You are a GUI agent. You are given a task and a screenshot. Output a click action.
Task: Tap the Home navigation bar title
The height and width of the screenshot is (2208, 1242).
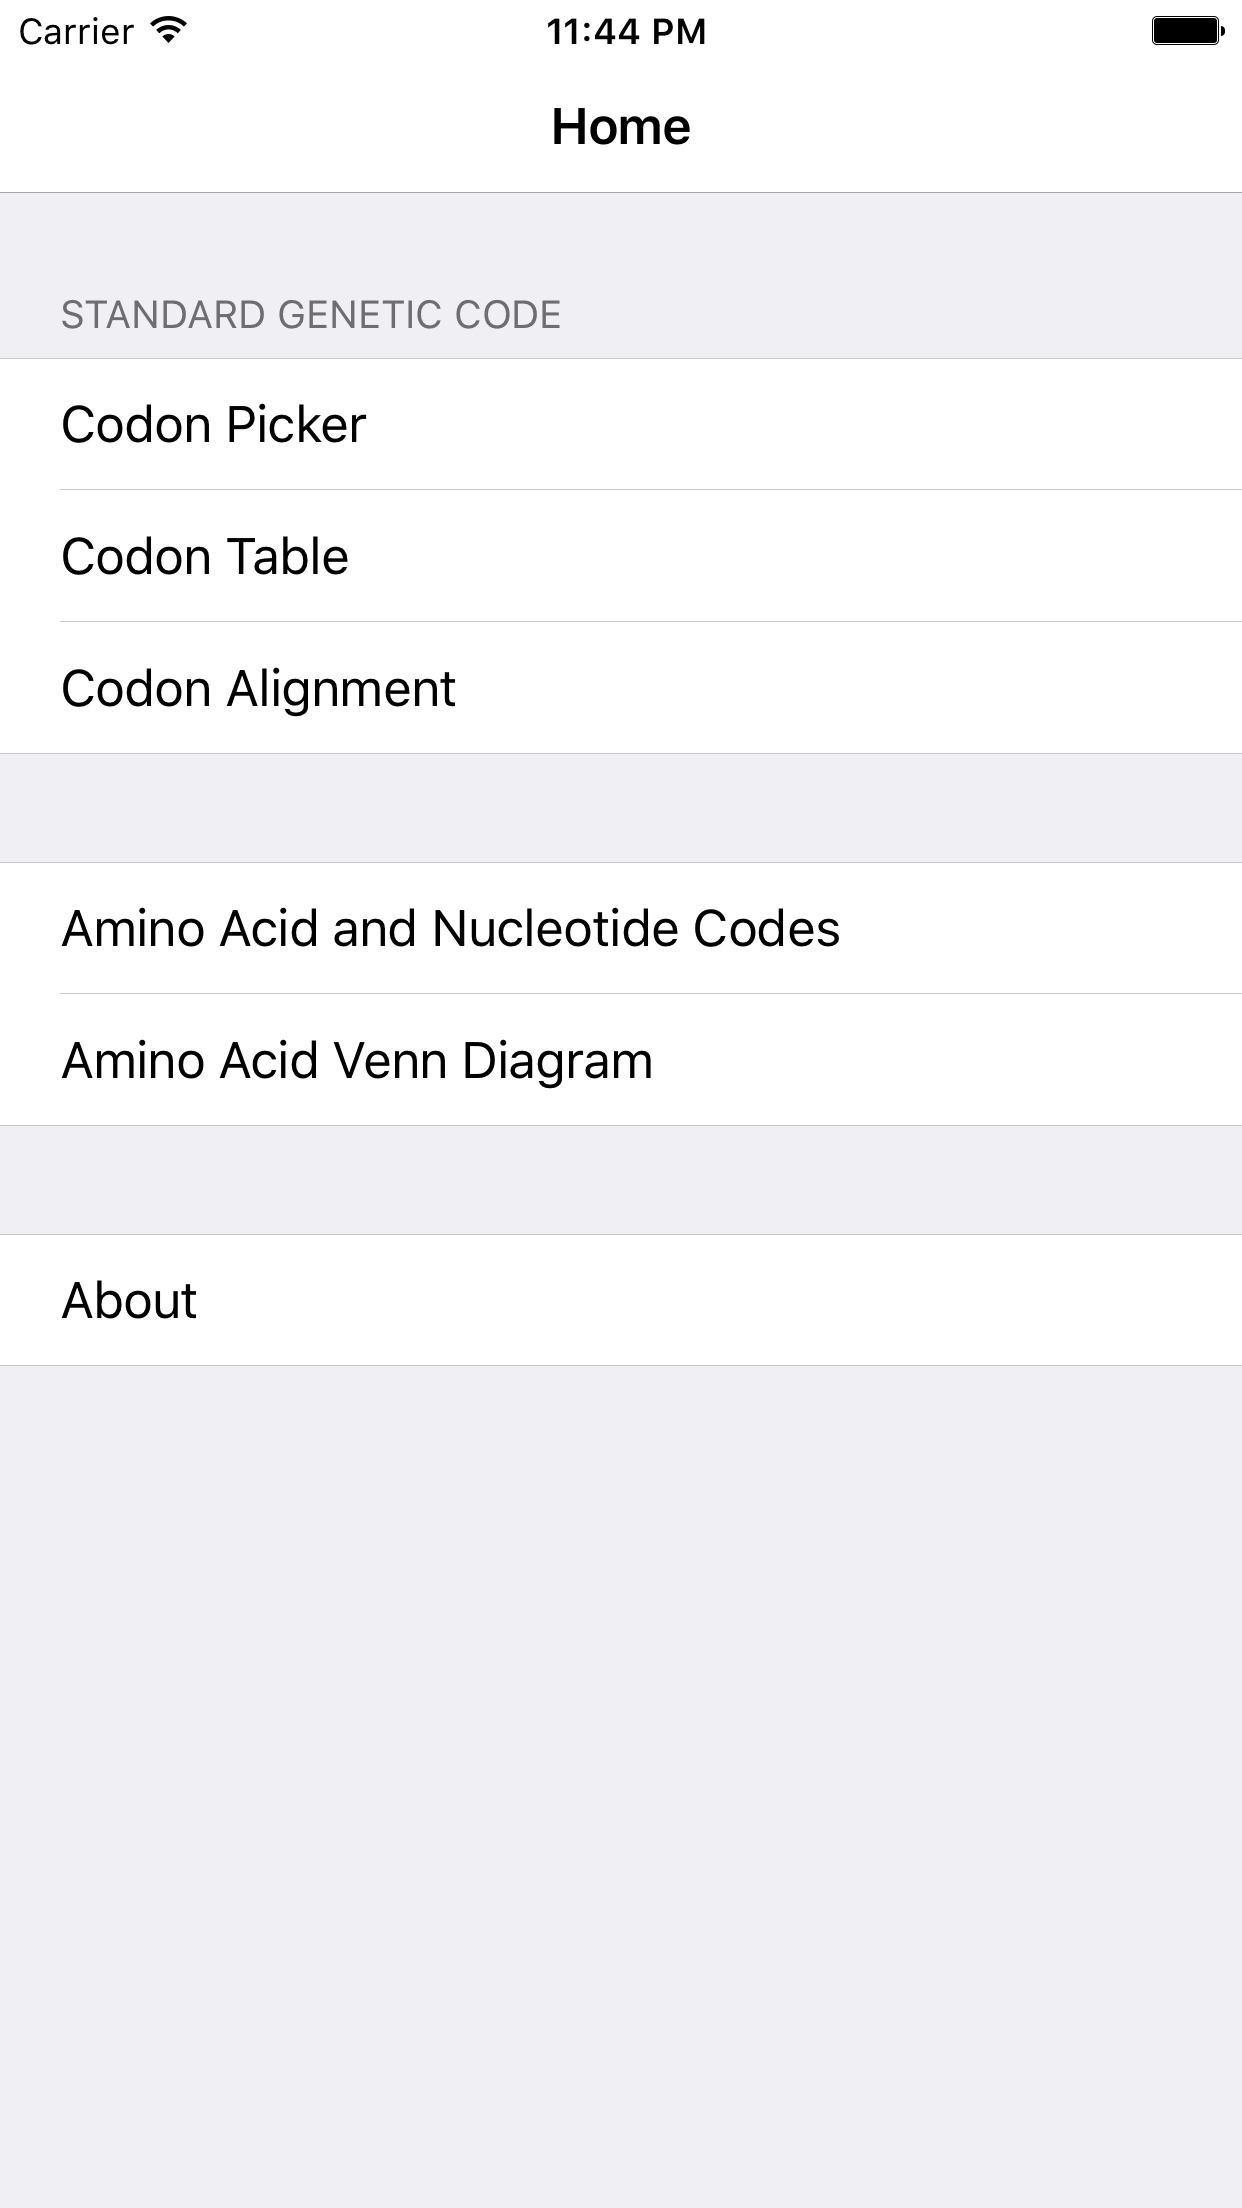(x=621, y=127)
